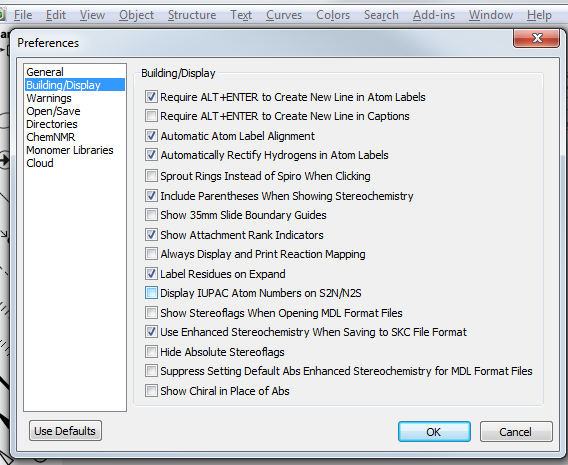Open the View menu
Image resolution: width=568 pixels, height=465 pixels.
click(x=92, y=15)
